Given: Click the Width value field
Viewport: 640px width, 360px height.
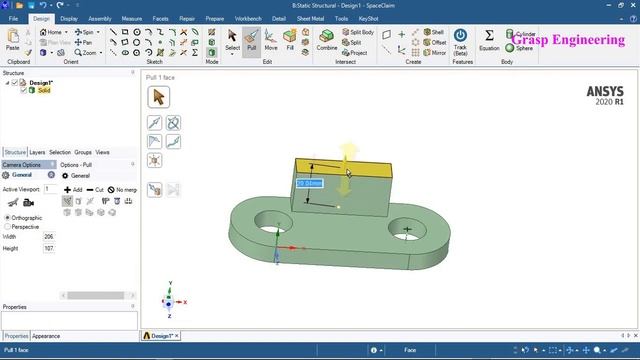Looking at the screenshot, I should point(49,237).
